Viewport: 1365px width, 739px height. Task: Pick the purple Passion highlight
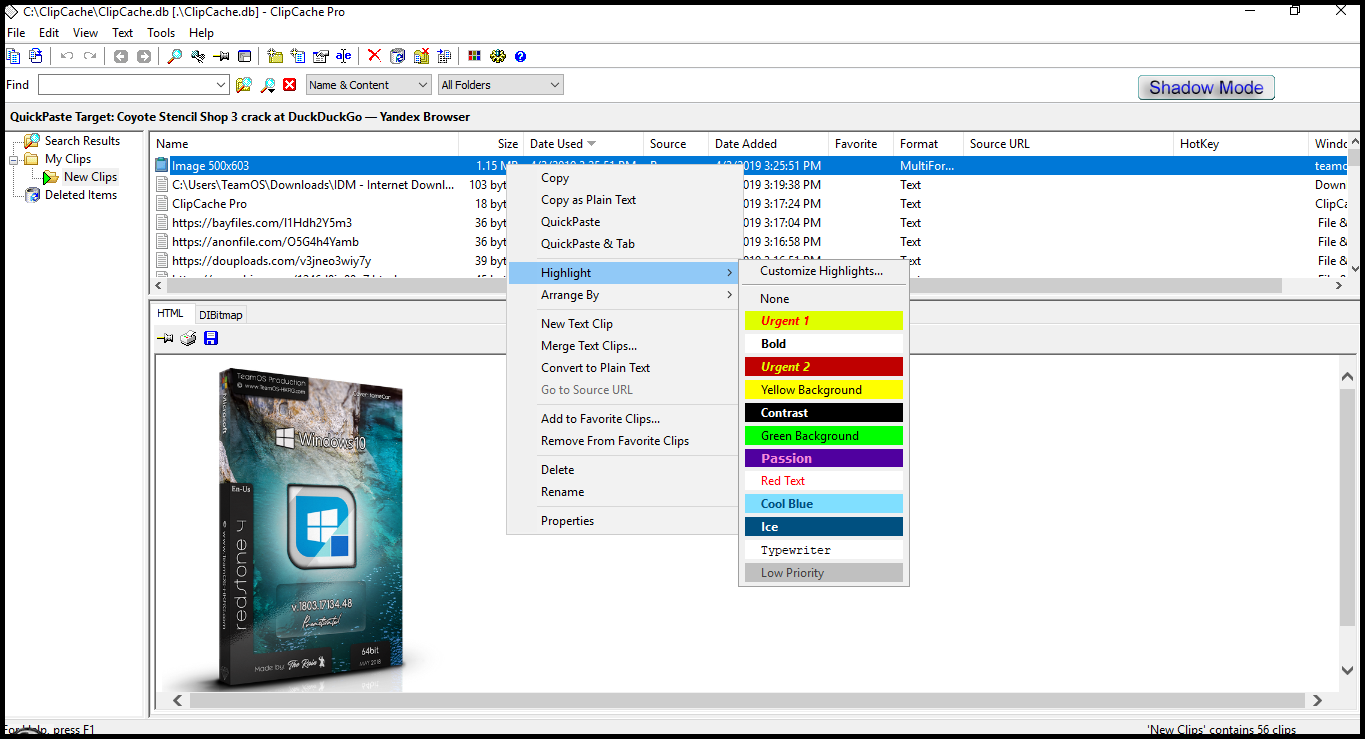tap(824, 458)
